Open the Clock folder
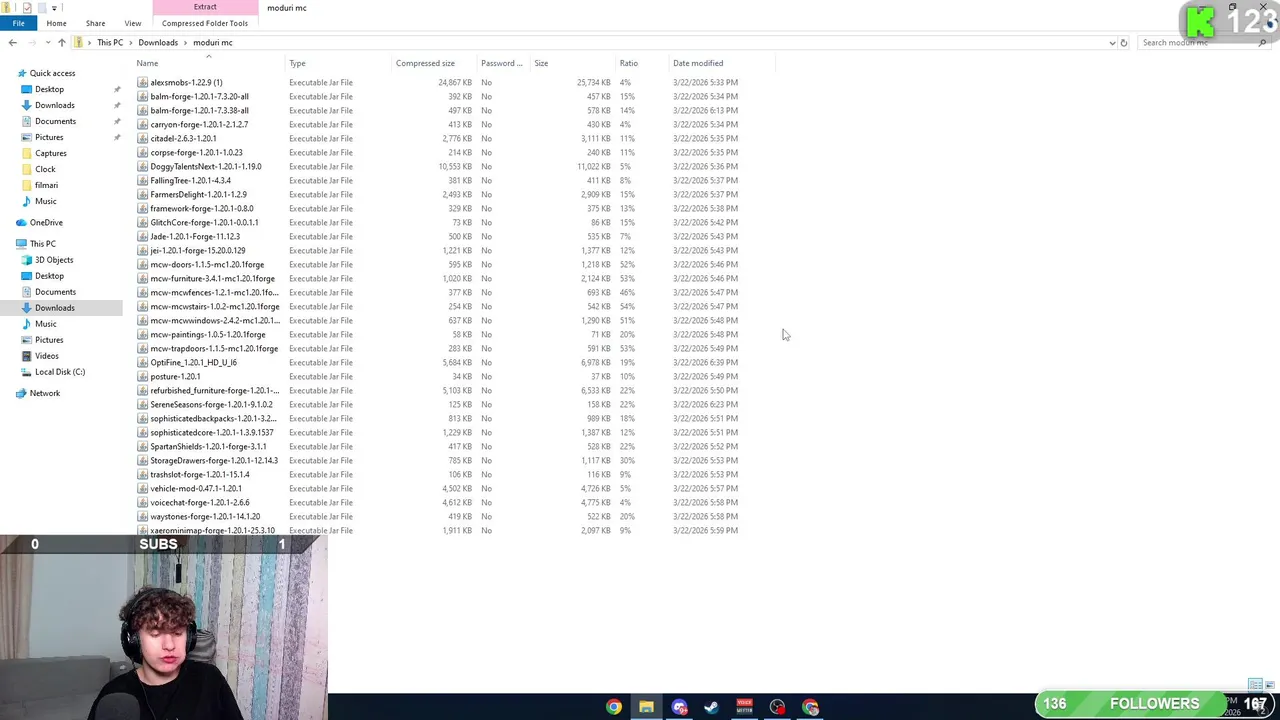1280x720 pixels. coord(45,169)
